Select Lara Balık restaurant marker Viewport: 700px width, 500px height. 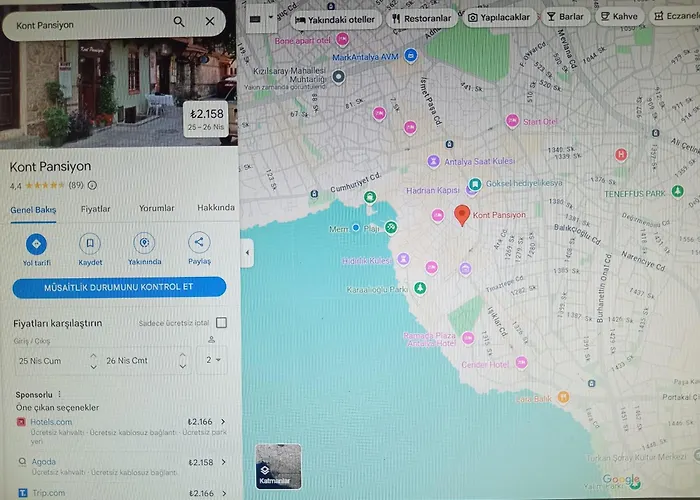pos(563,396)
